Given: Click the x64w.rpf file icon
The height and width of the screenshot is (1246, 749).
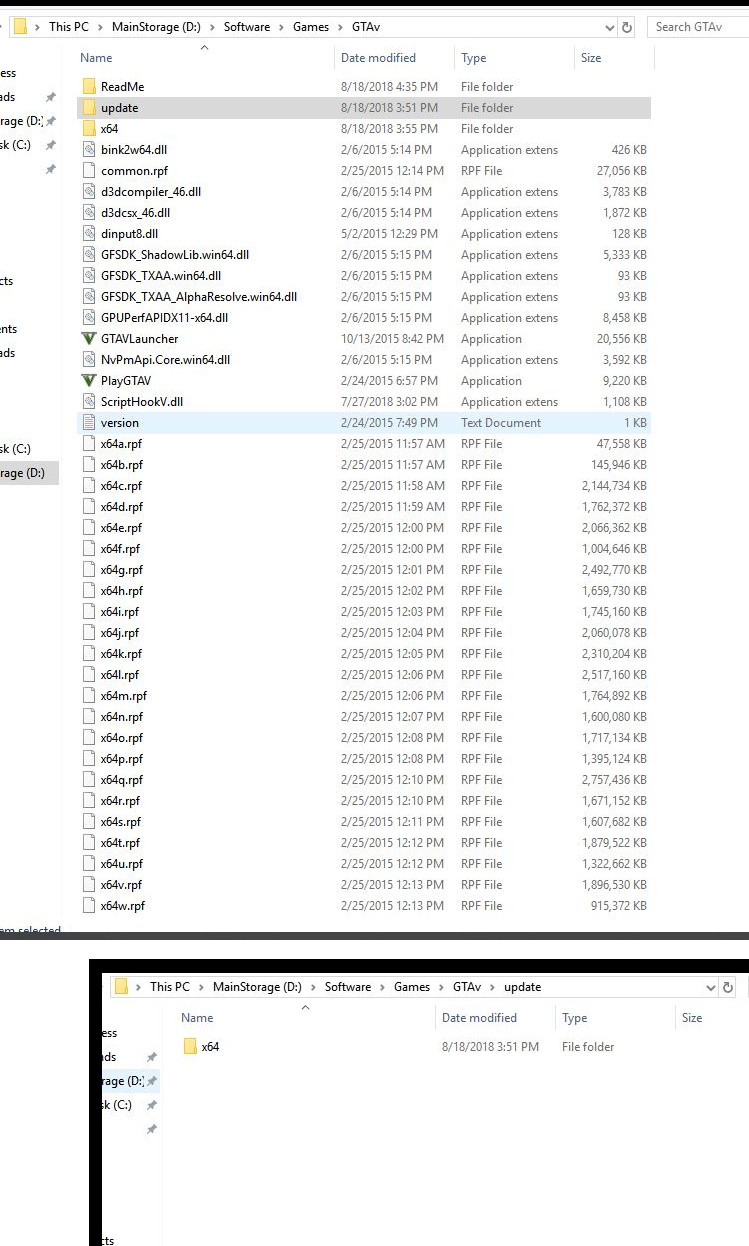Looking at the screenshot, I should click(x=89, y=906).
